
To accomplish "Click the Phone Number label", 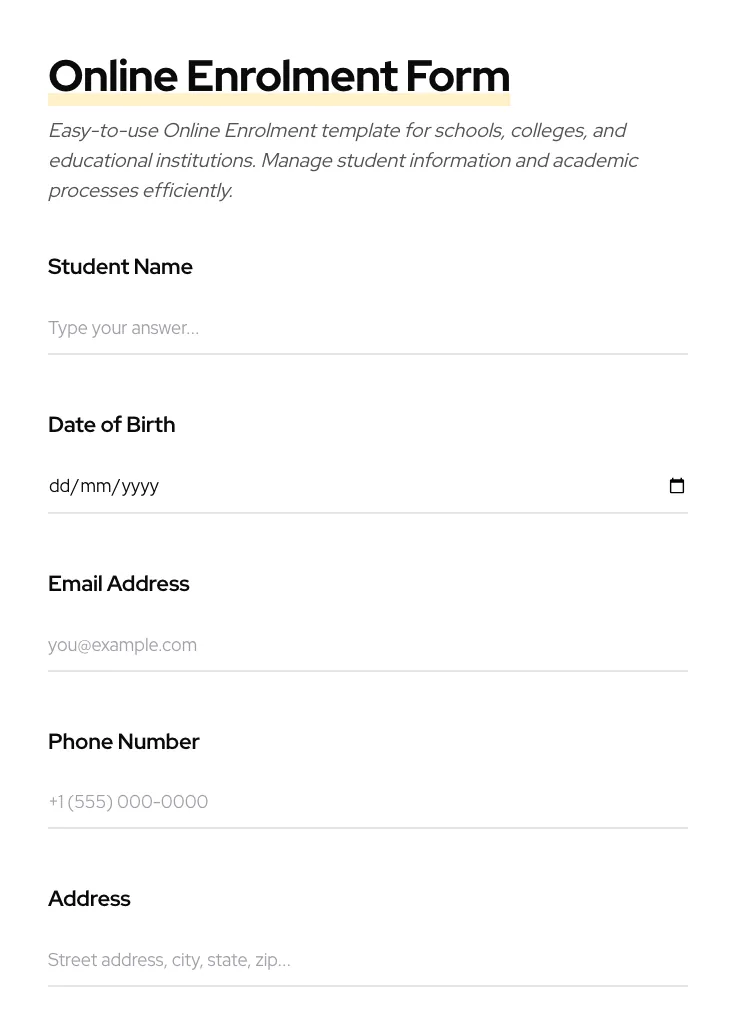I will click(x=123, y=741).
